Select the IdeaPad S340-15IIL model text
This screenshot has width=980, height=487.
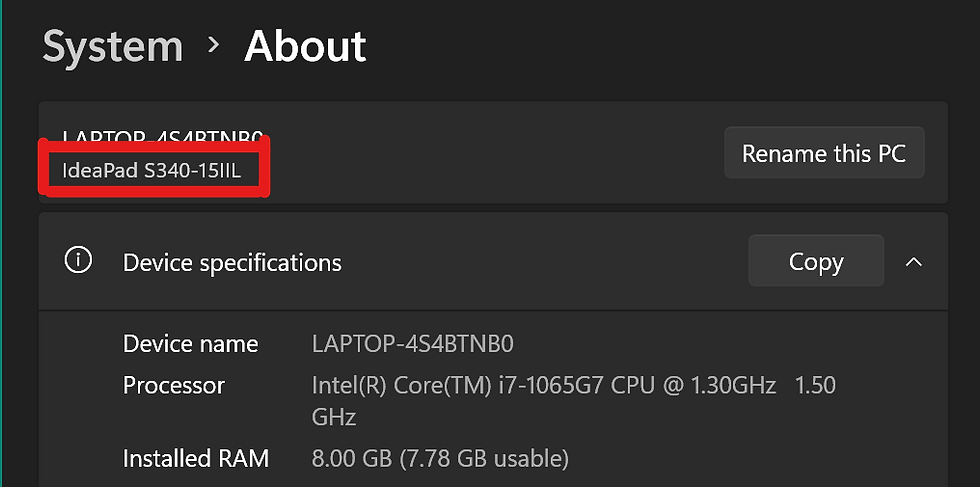point(151,170)
